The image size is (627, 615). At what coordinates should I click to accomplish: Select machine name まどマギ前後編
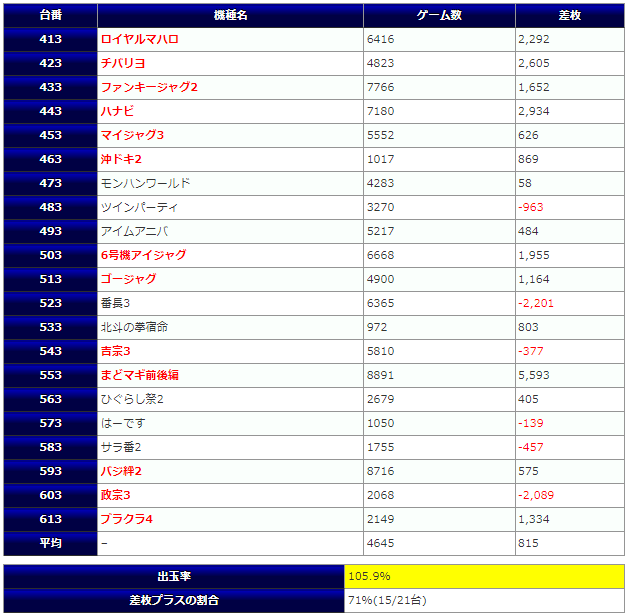140,375
